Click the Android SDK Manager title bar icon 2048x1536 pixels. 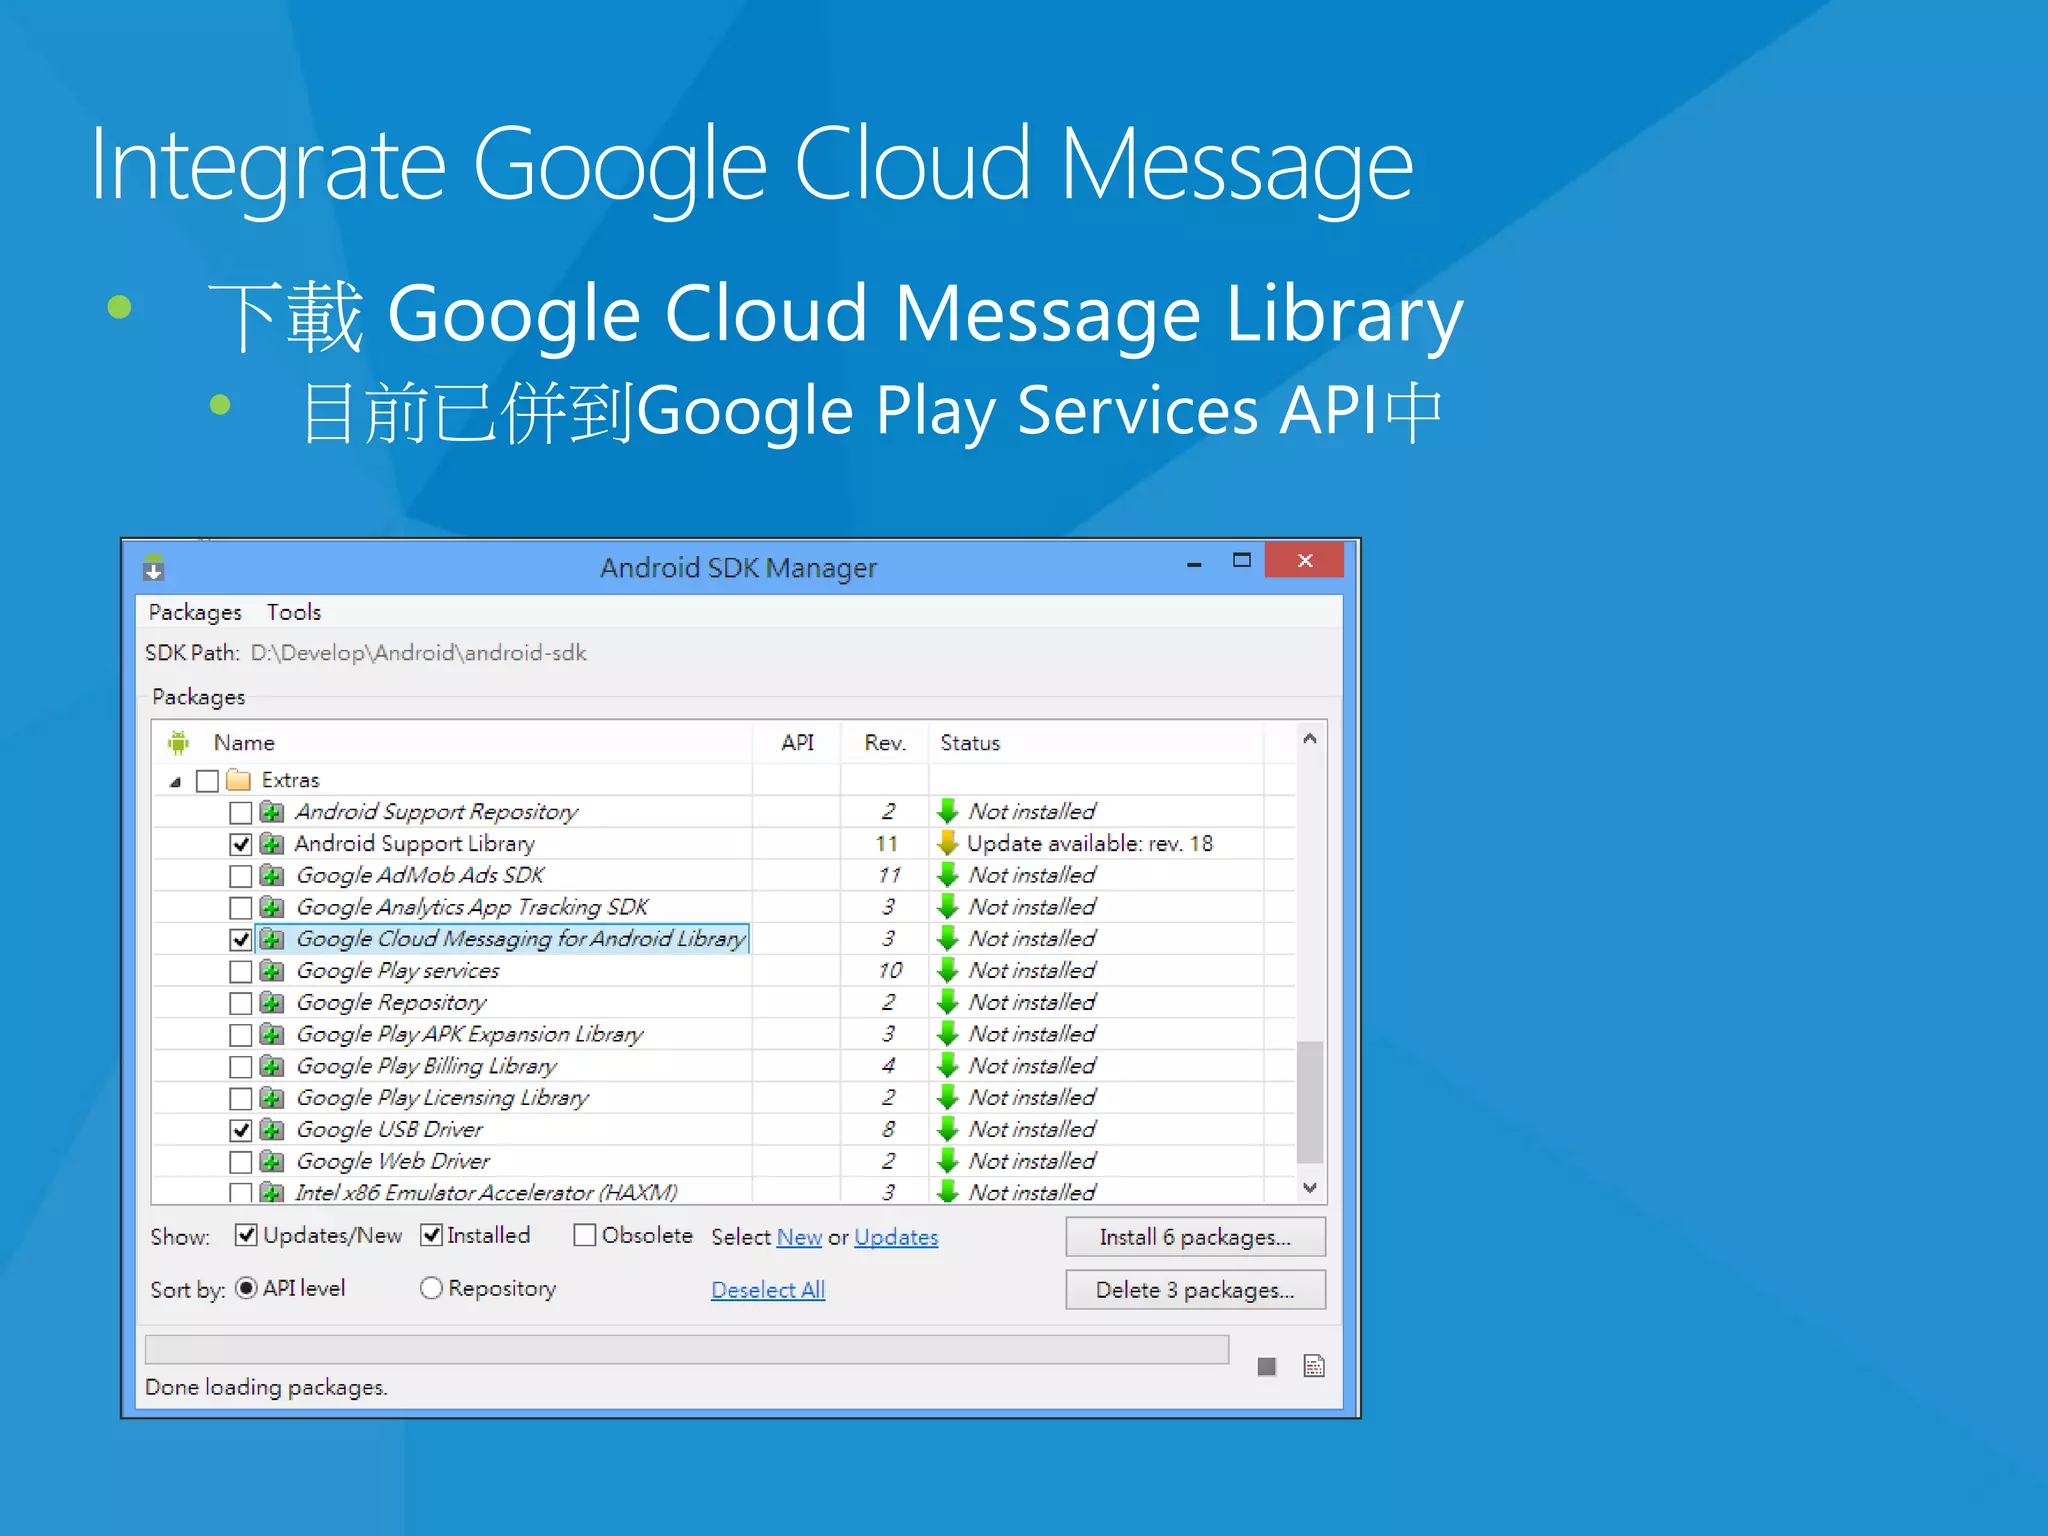153,567
